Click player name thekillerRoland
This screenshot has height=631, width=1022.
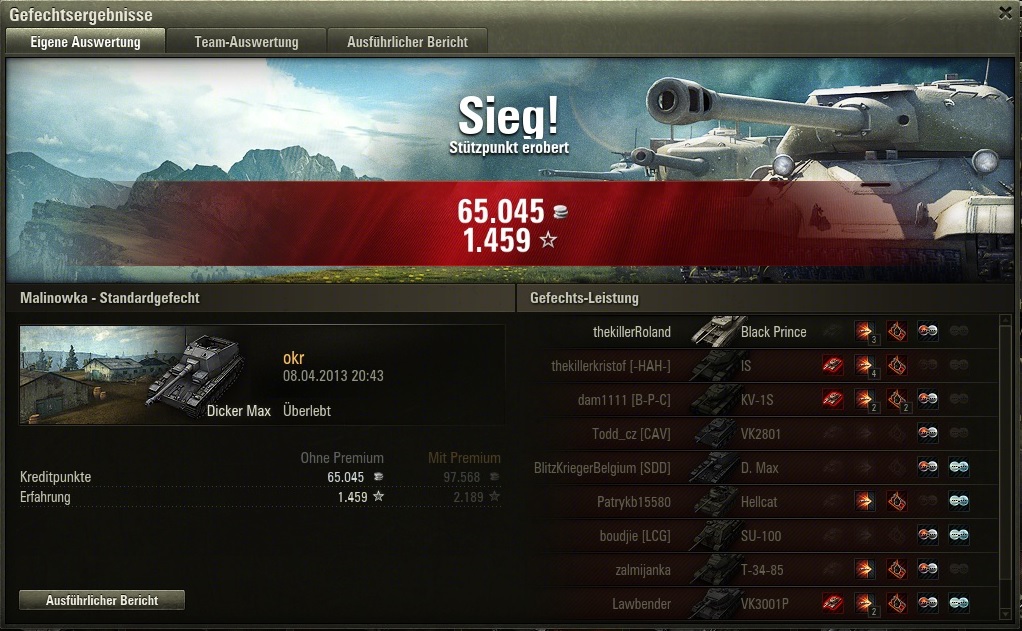tap(632, 332)
